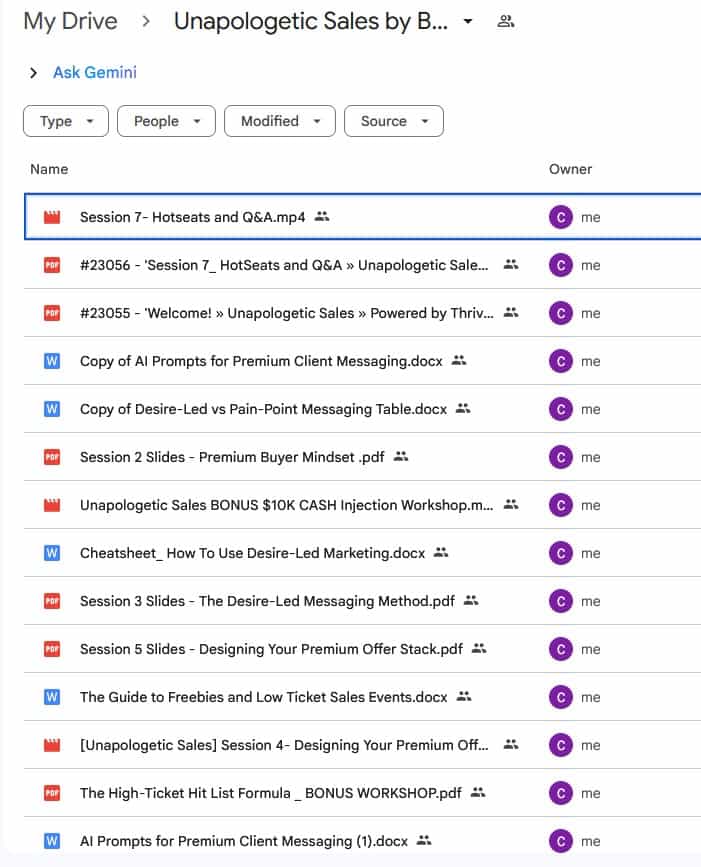Sort files by the Name column header

coord(49,169)
